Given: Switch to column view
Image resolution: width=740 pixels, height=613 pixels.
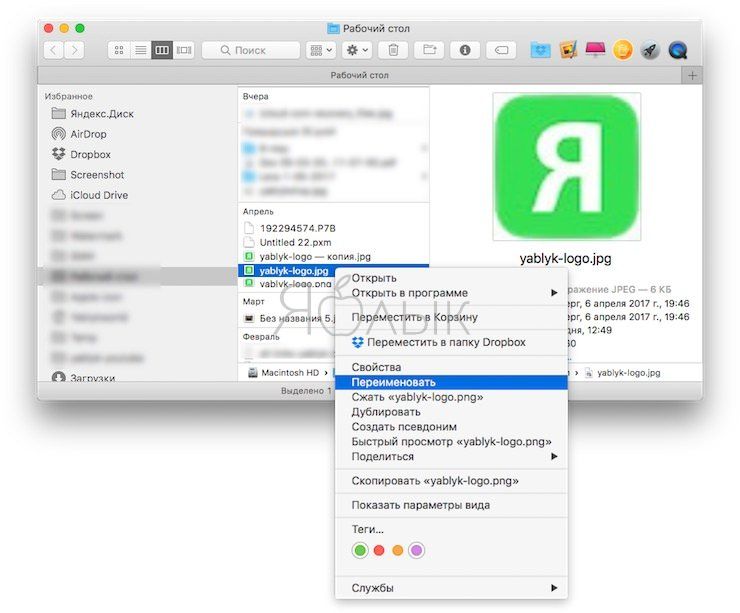Looking at the screenshot, I should pos(162,50).
